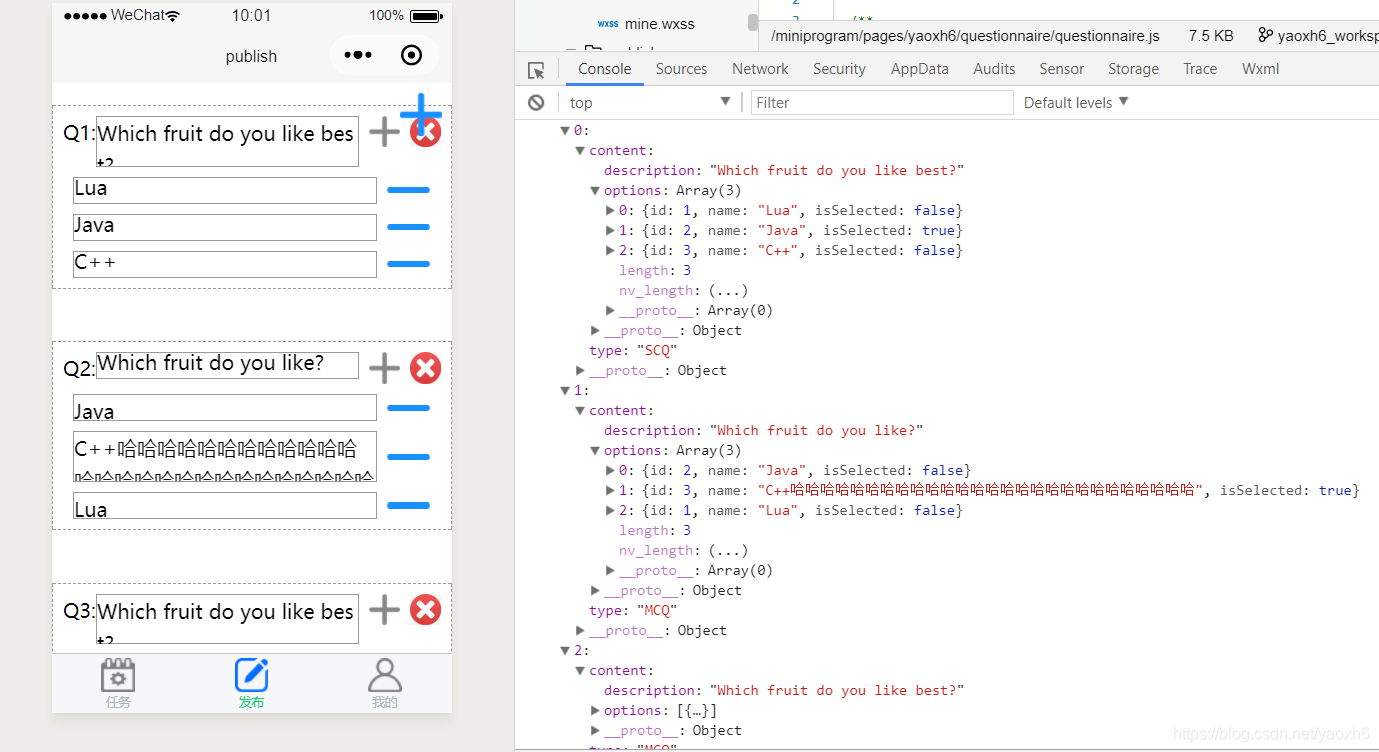Collapse array item 1: in console
Viewport: 1379px width, 752px height.
tap(565, 390)
